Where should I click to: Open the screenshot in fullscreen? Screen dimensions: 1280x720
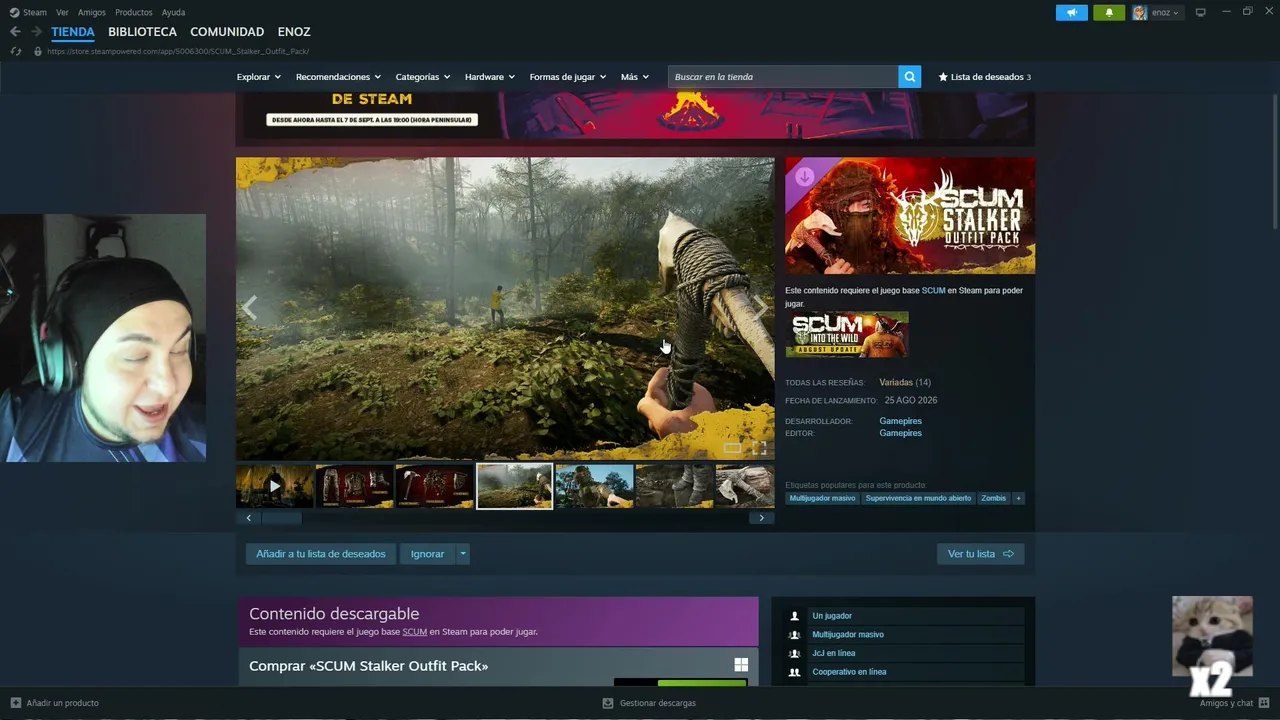(759, 448)
